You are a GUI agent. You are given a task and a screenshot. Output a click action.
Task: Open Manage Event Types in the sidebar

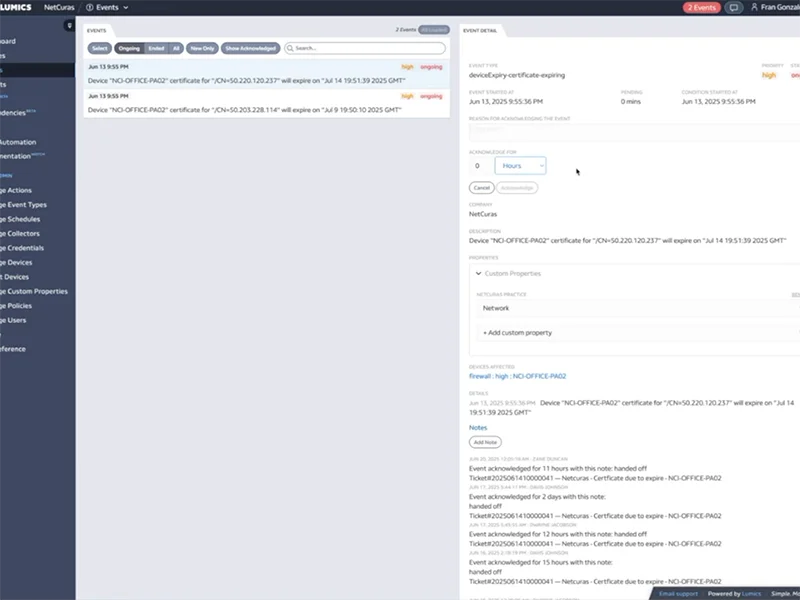point(23,205)
